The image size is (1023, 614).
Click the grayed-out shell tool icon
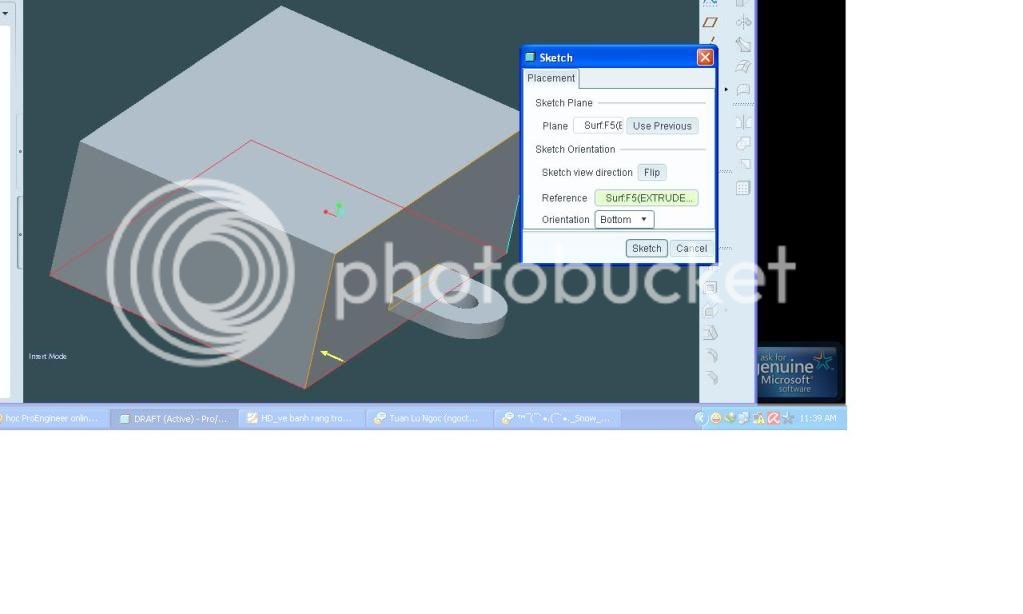(x=711, y=310)
